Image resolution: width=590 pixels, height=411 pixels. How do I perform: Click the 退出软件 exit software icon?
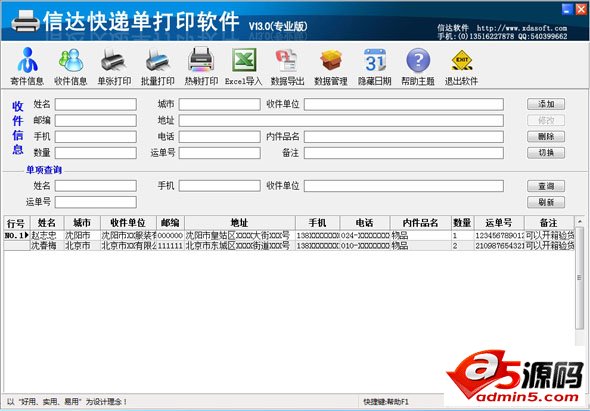pyautogui.click(x=461, y=67)
